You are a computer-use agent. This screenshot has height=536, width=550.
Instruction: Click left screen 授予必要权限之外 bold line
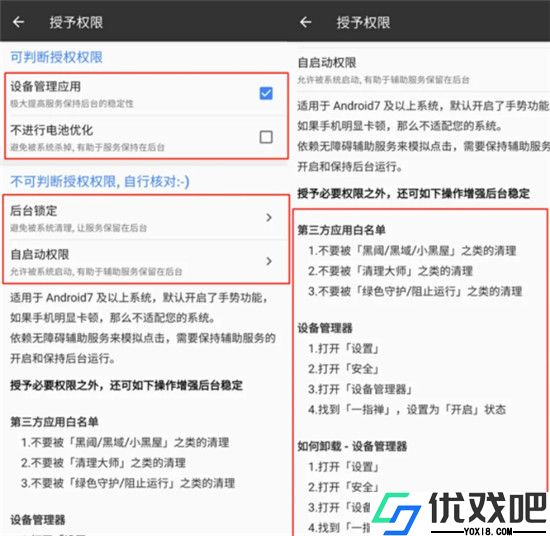point(126,385)
